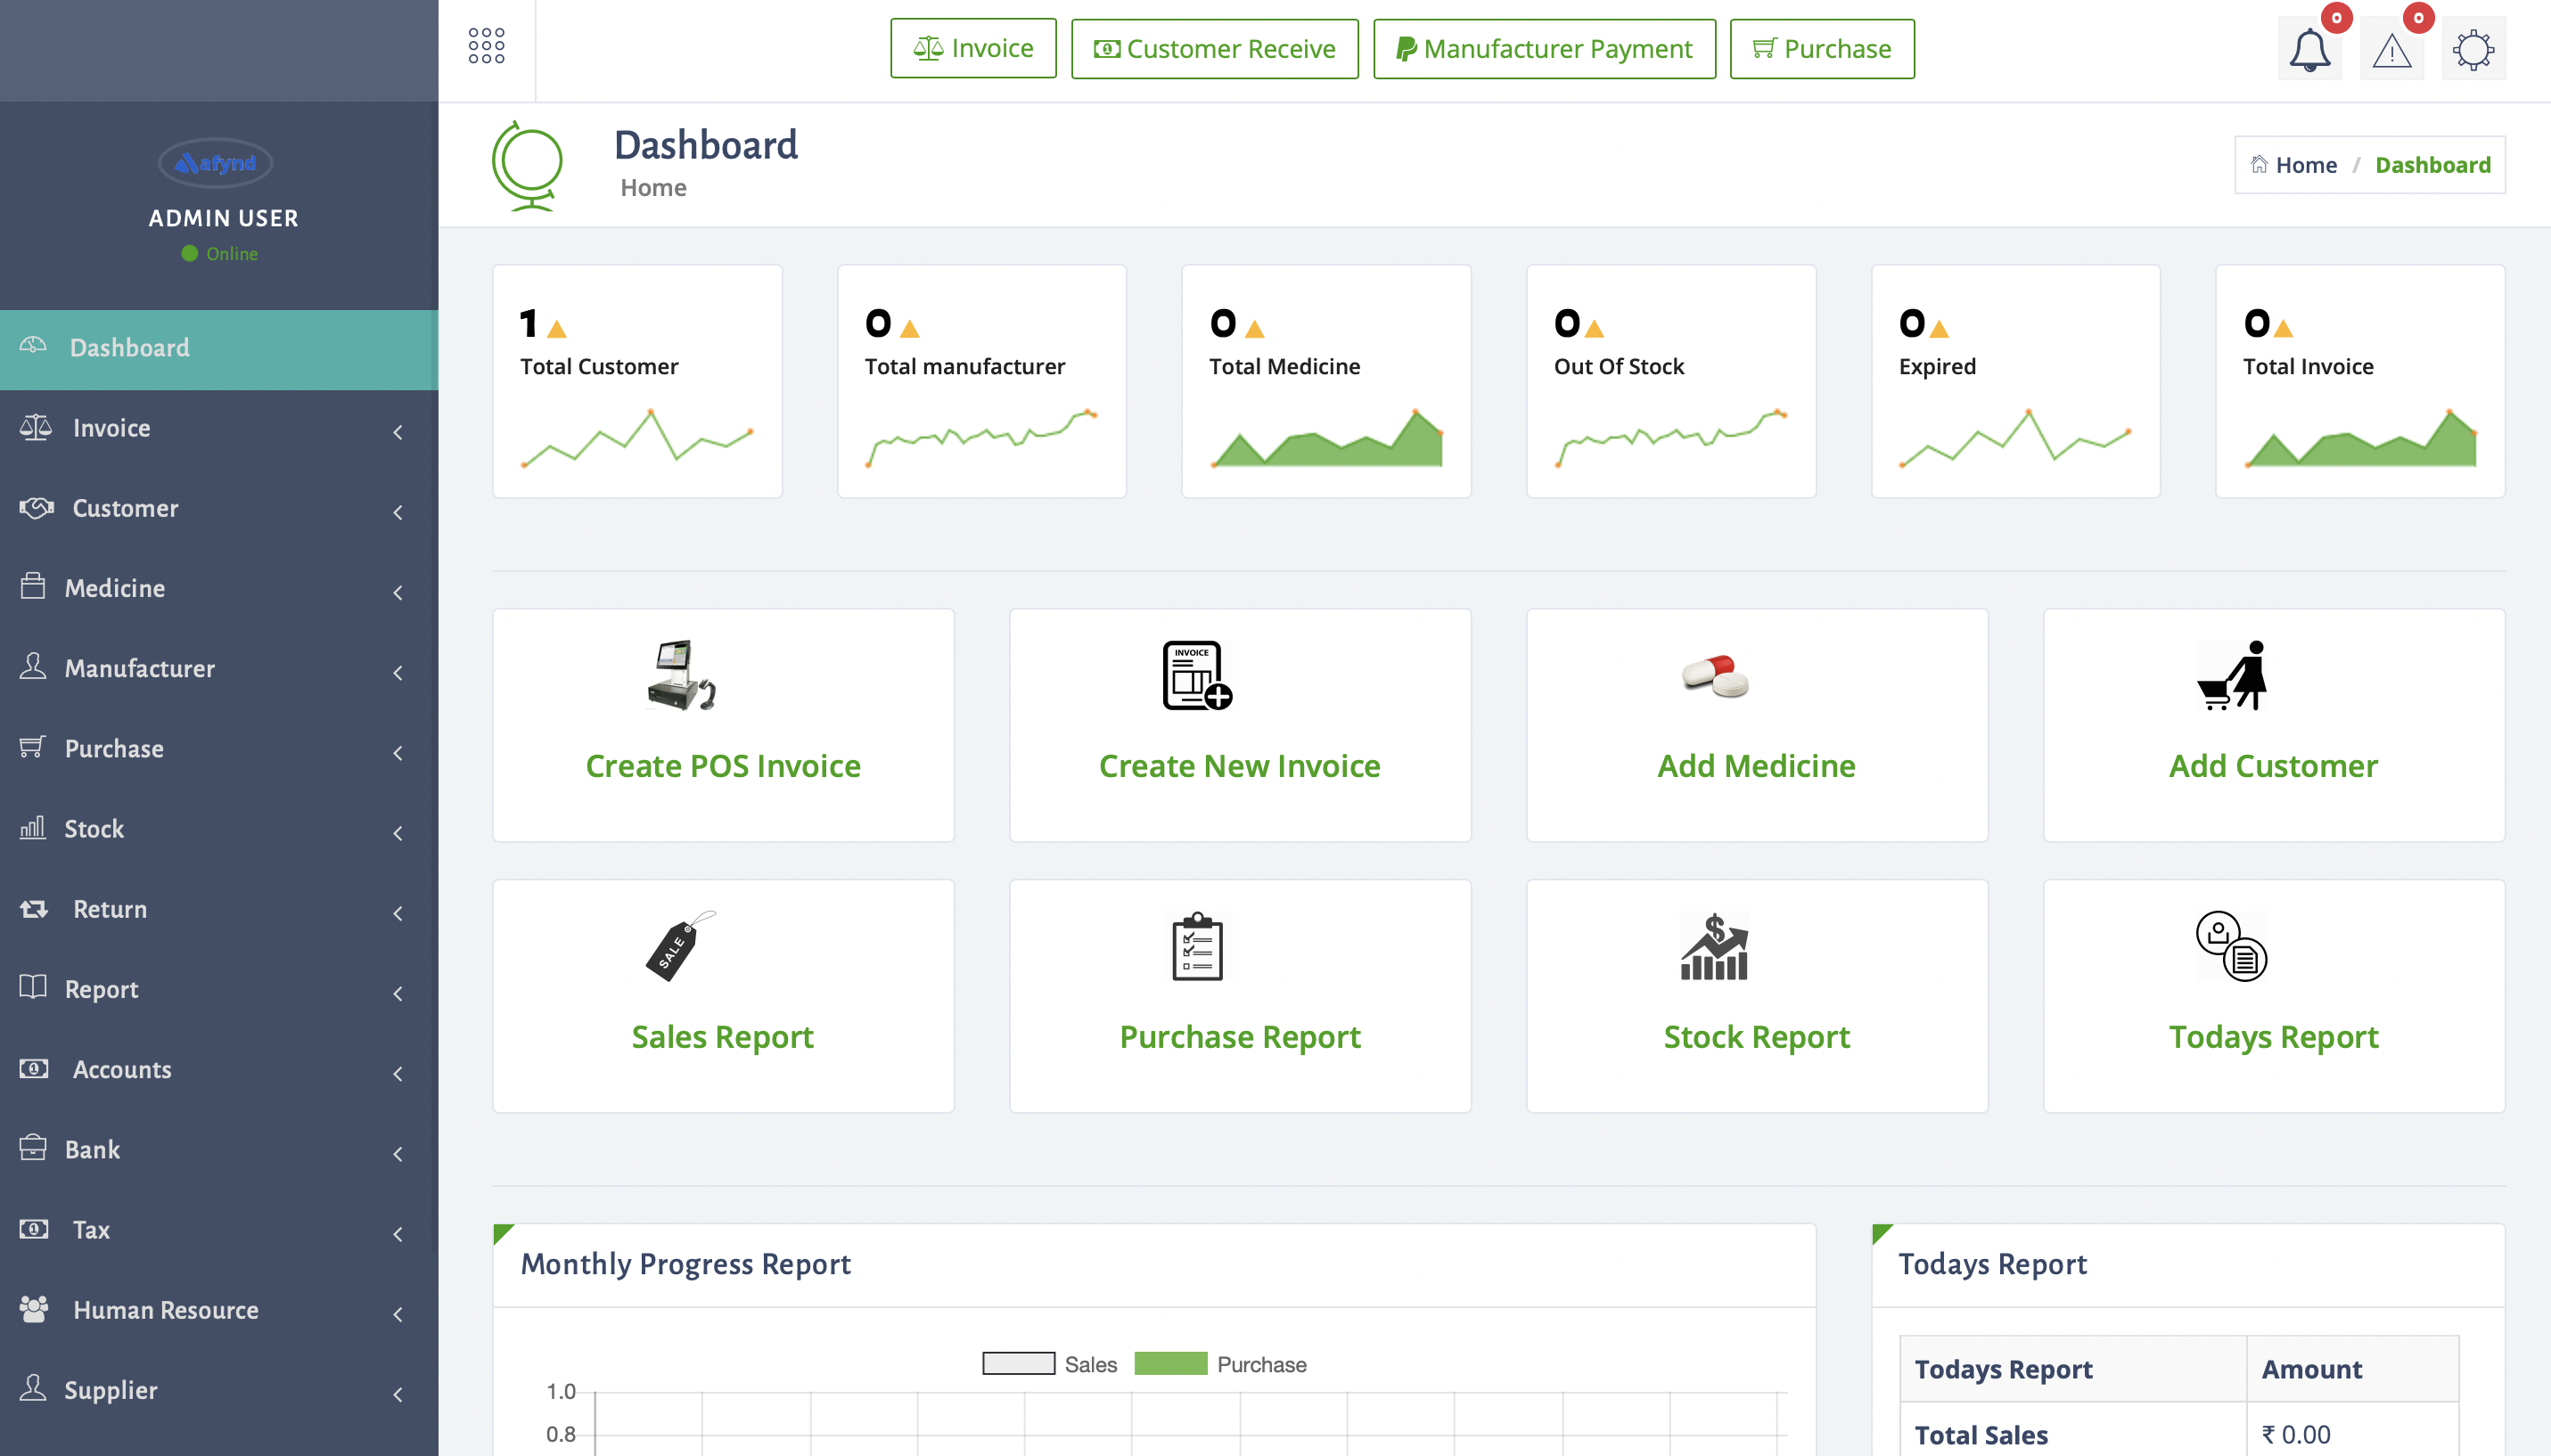Open the Accounts sidebar item

point(122,1069)
